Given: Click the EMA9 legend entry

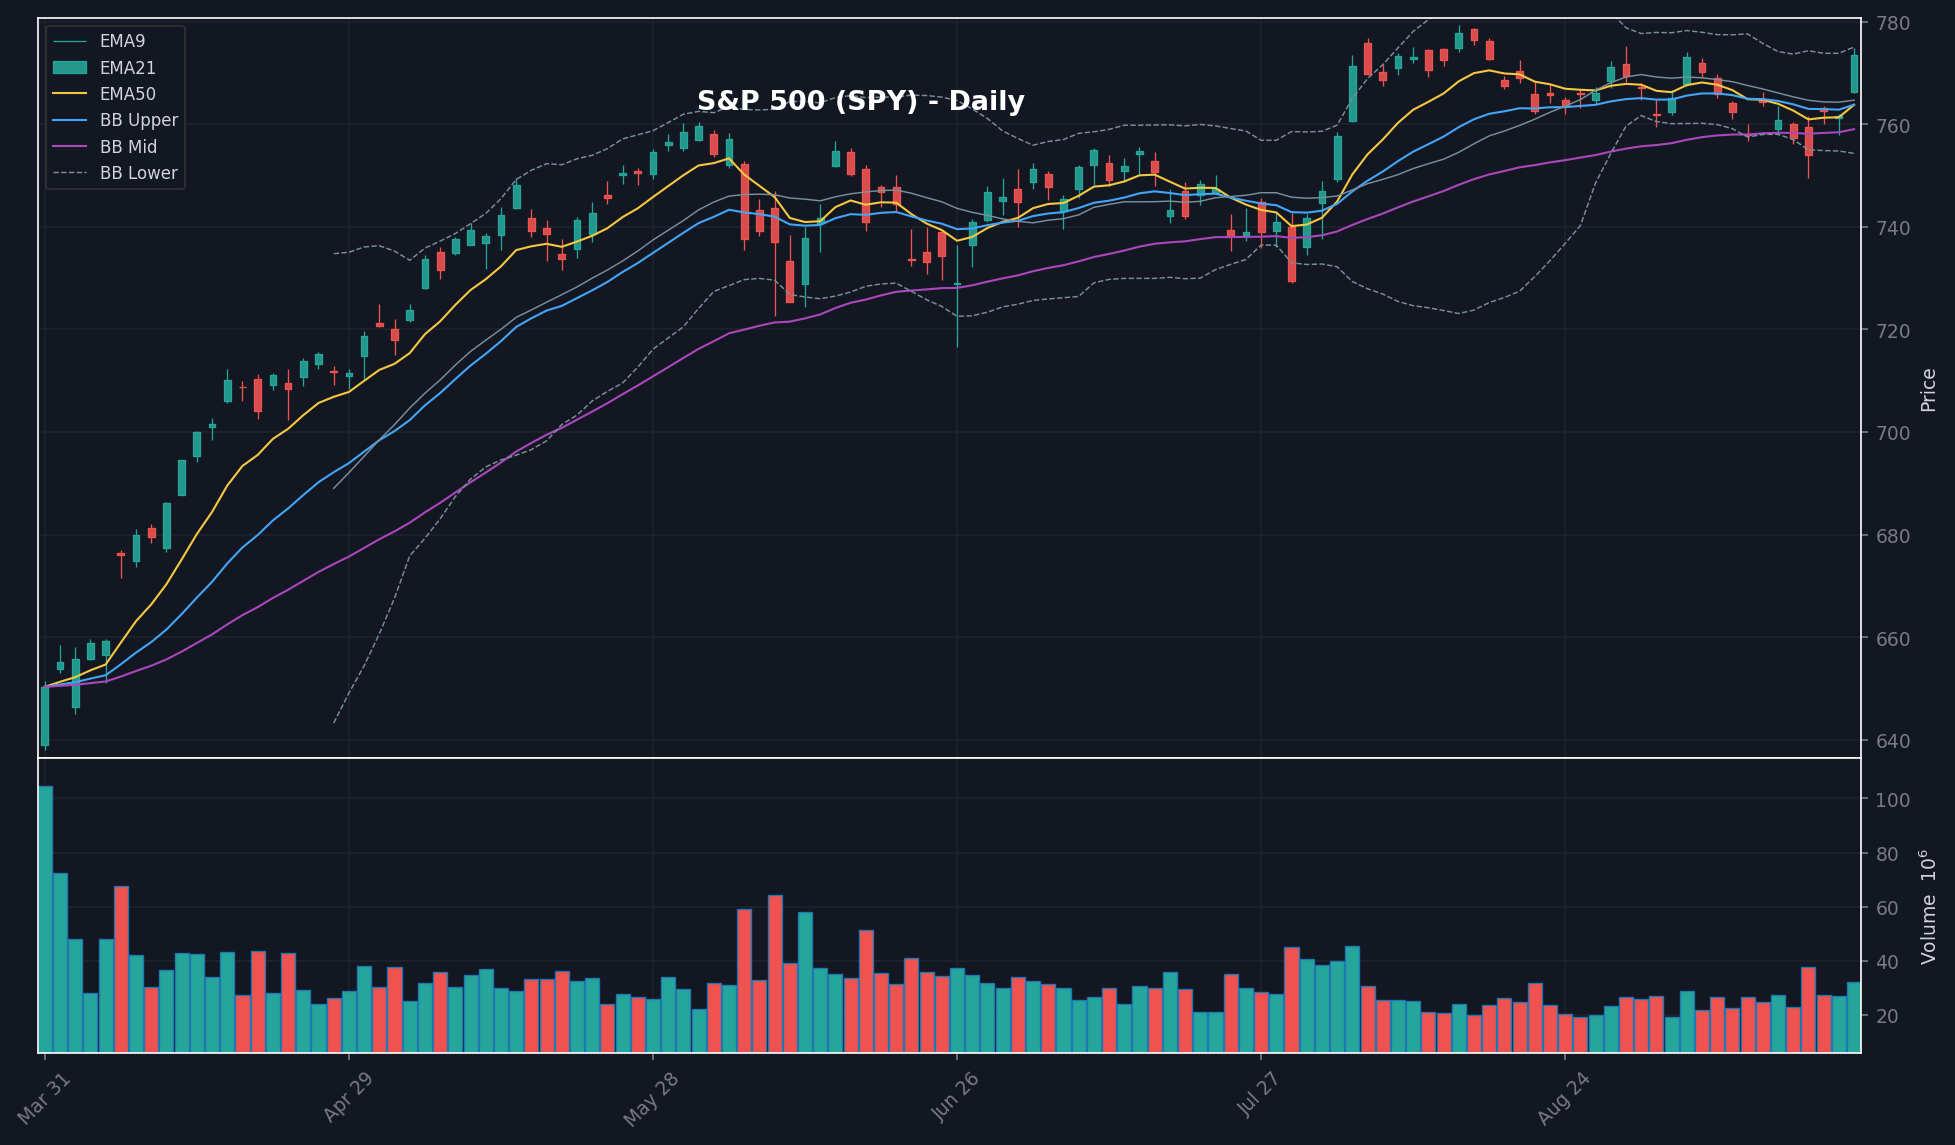Looking at the screenshot, I should coord(98,41).
